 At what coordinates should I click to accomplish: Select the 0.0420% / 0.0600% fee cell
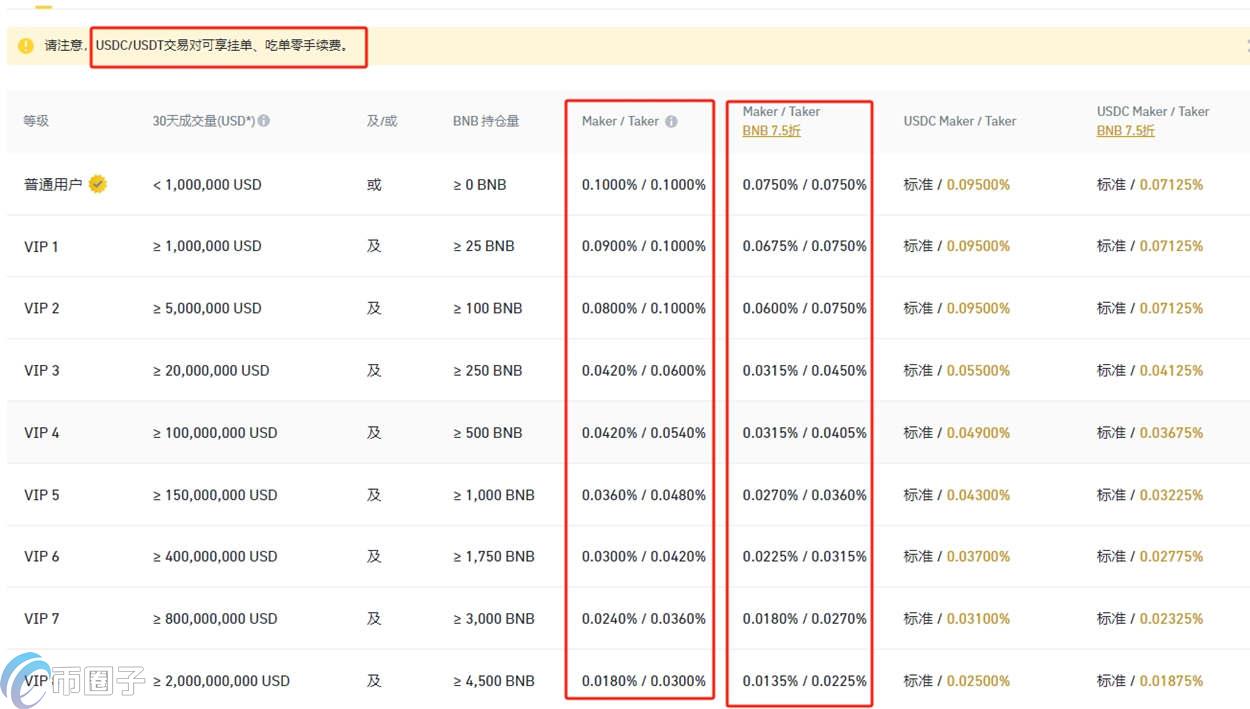point(644,370)
